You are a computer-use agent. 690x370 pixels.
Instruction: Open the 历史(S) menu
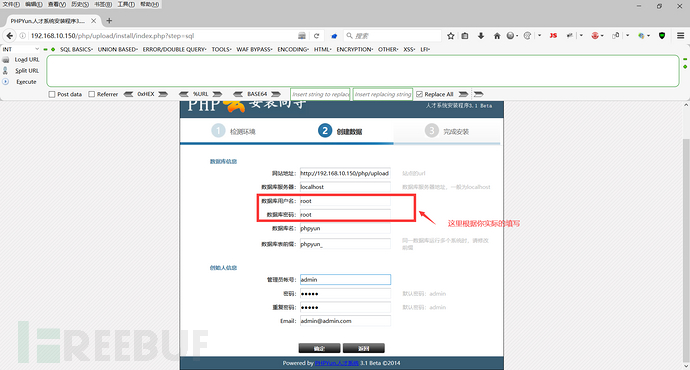[x=80, y=4]
